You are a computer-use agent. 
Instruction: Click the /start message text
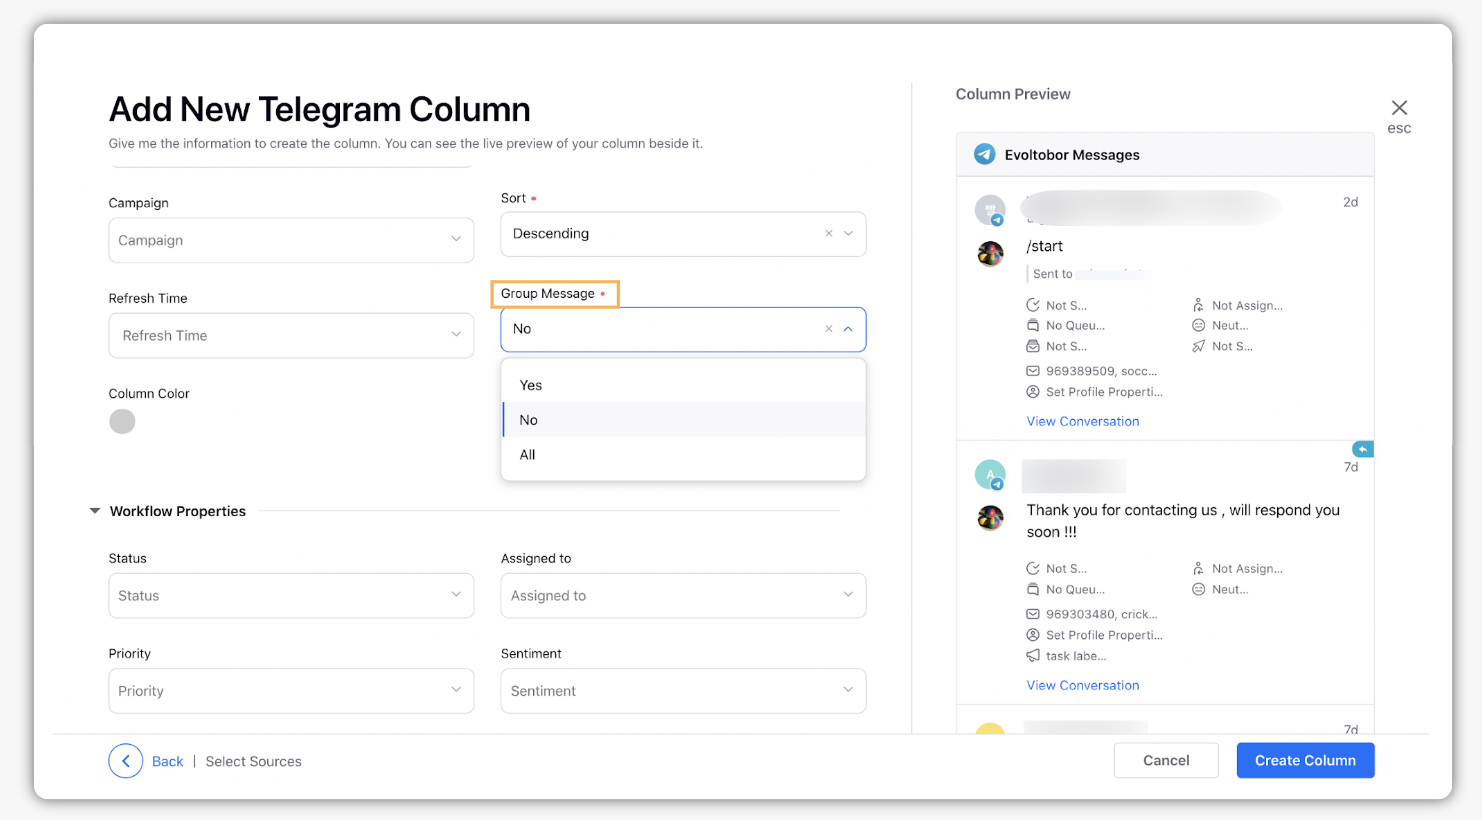click(x=1044, y=246)
